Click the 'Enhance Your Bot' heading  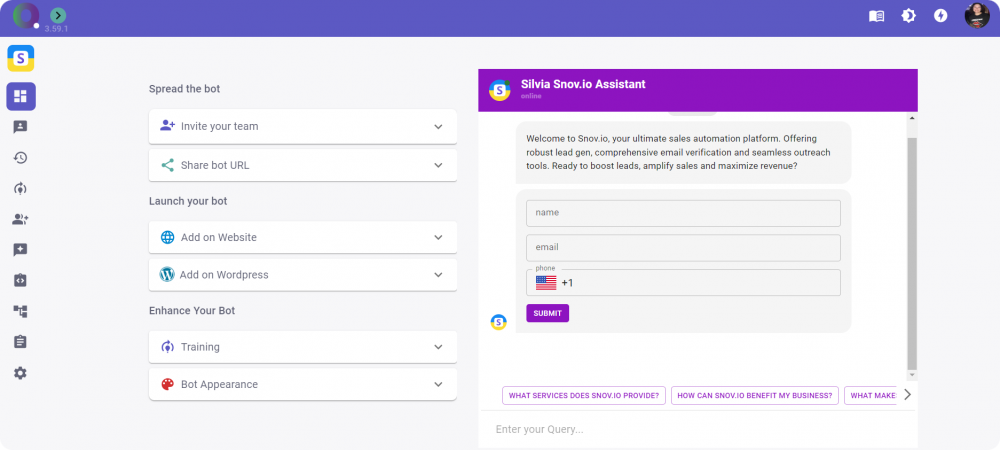click(192, 310)
